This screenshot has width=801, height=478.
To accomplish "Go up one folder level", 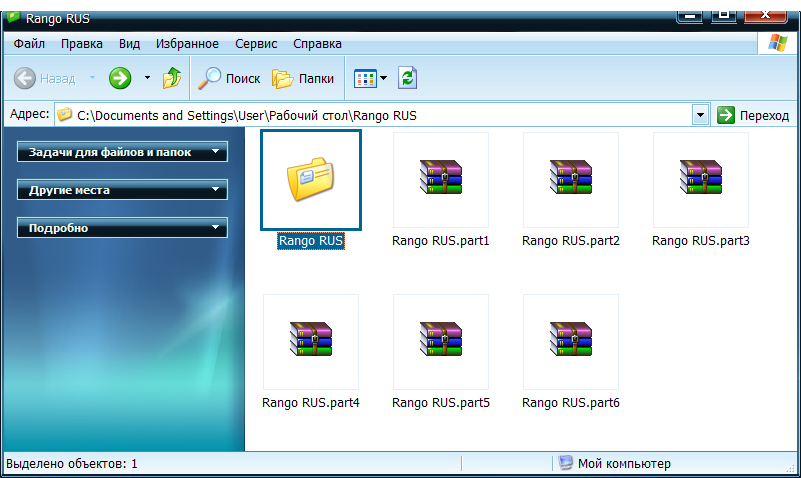I will (172, 78).
